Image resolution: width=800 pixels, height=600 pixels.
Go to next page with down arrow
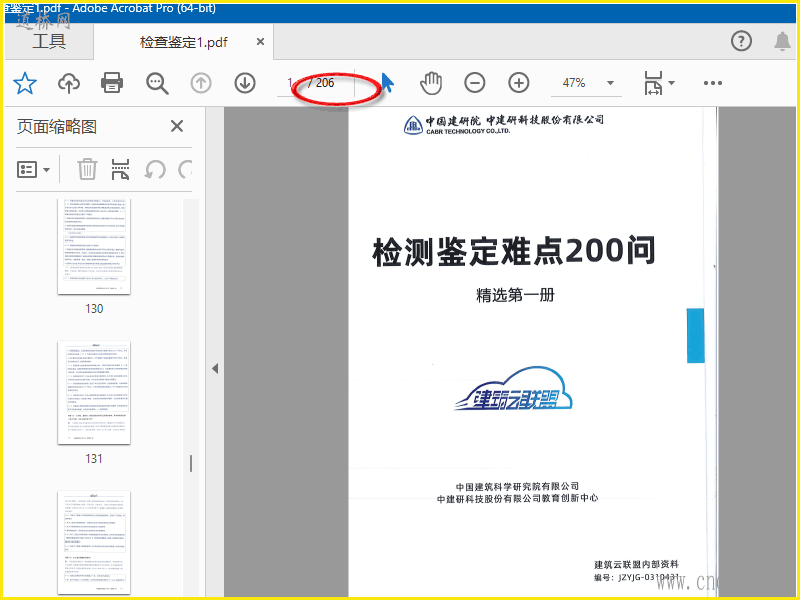(245, 83)
